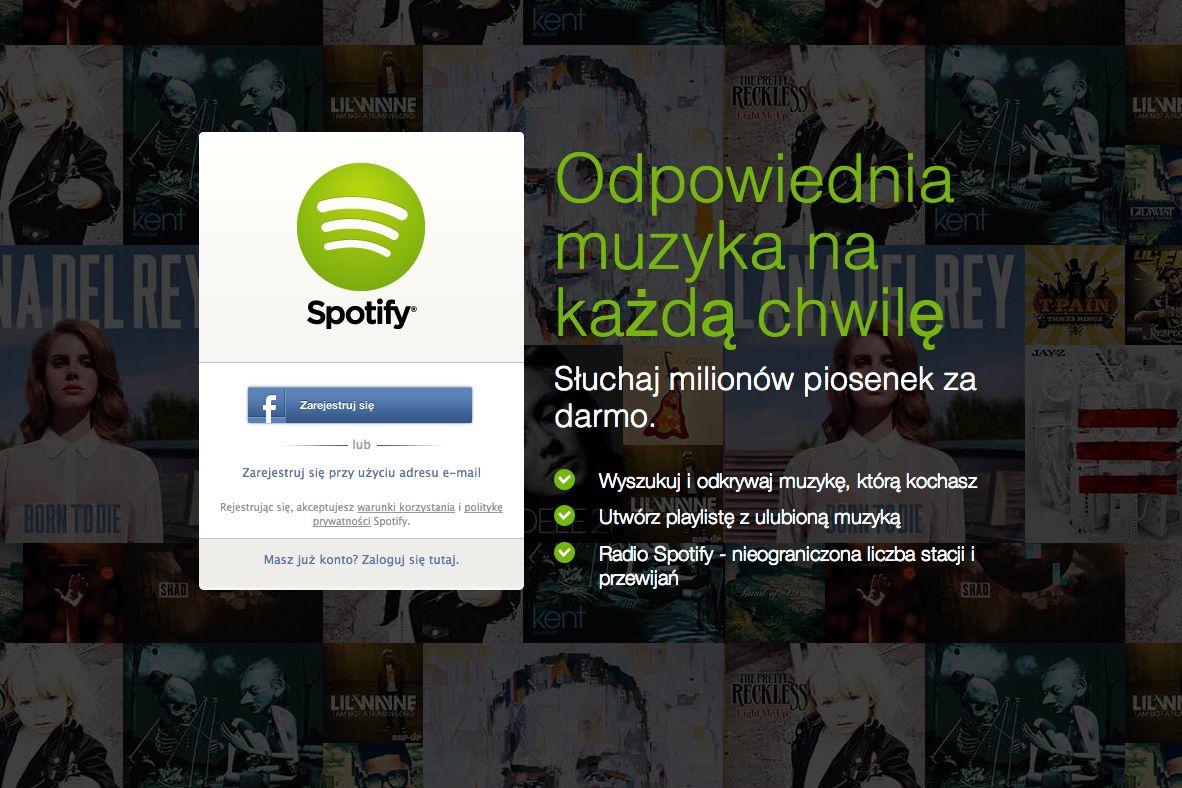Click checkmark icon beside Wyszukuj i odkrywaj
The image size is (1182, 788).
[x=564, y=480]
